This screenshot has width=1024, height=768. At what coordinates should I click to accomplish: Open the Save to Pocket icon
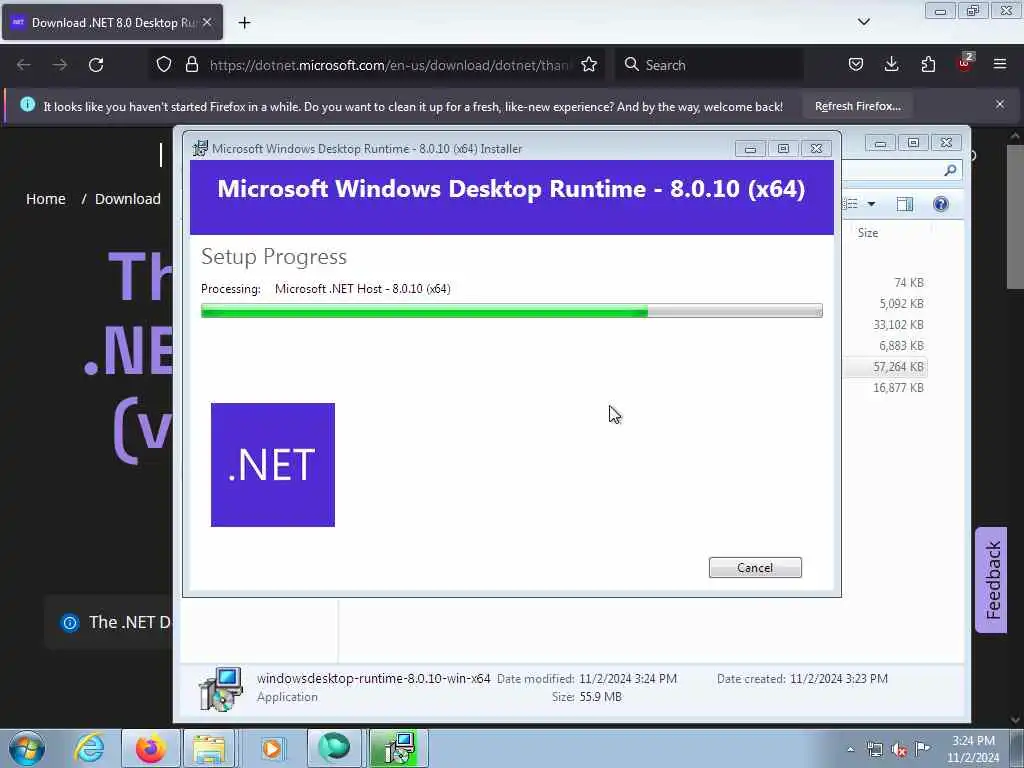pos(856,64)
